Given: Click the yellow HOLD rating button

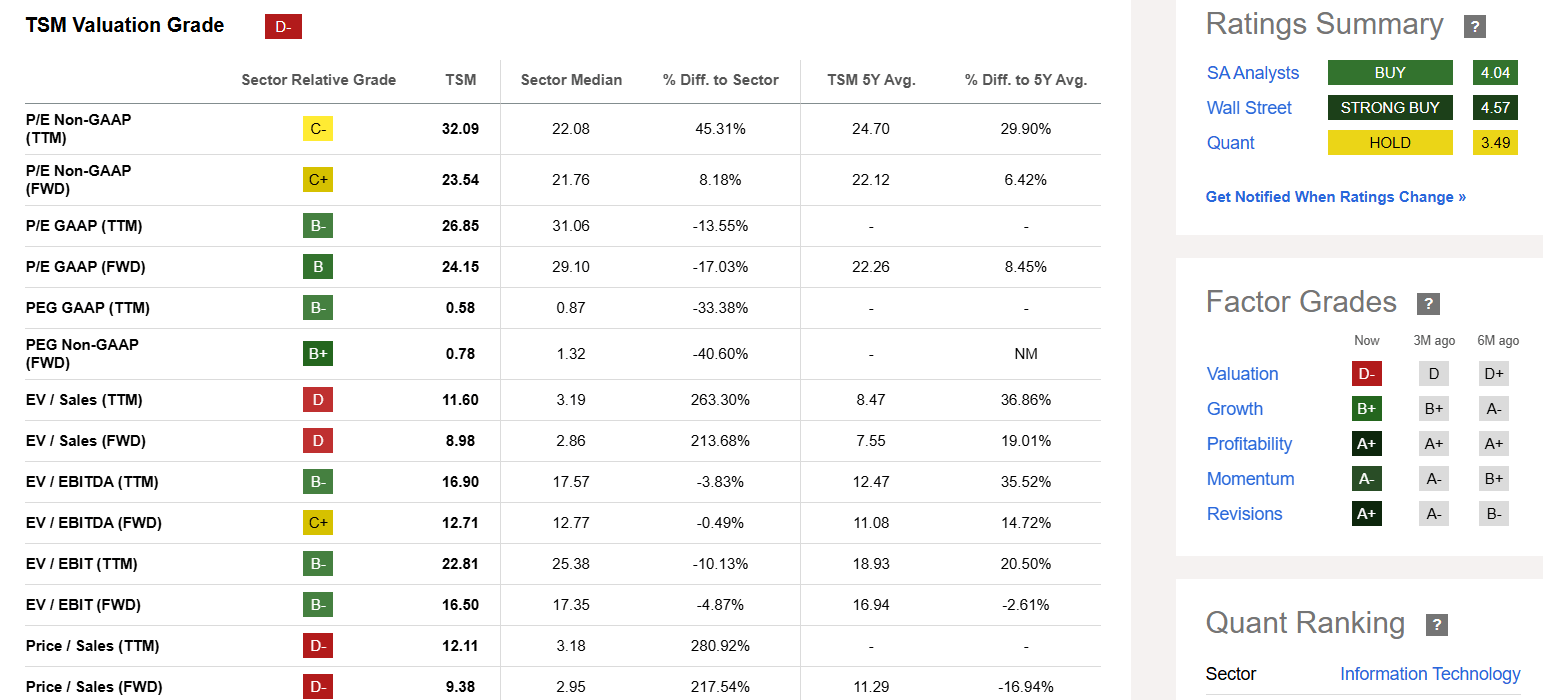Looking at the screenshot, I should 1390,143.
